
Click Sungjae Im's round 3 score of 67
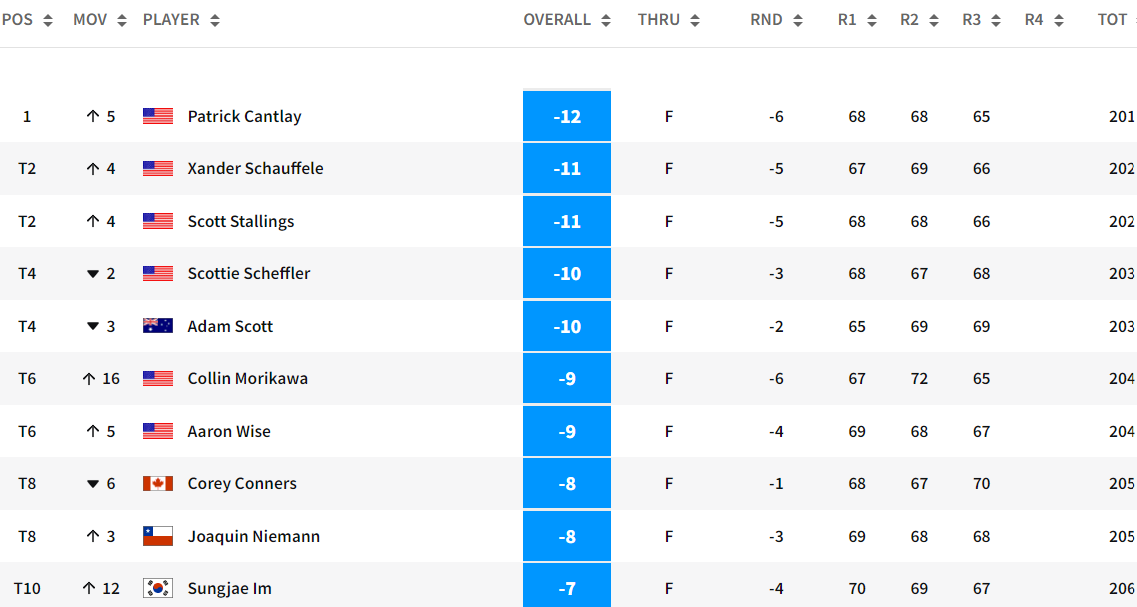(981, 589)
